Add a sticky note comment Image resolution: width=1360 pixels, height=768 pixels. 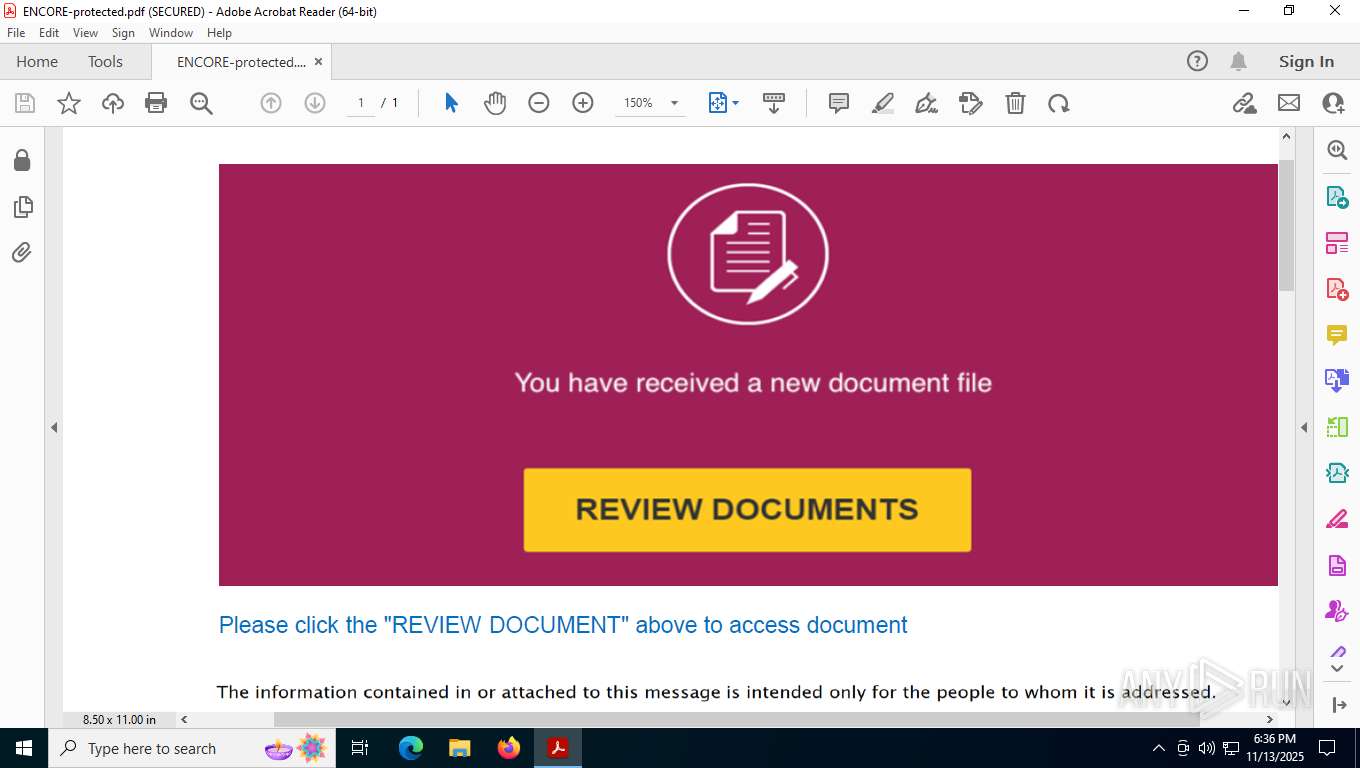point(839,103)
